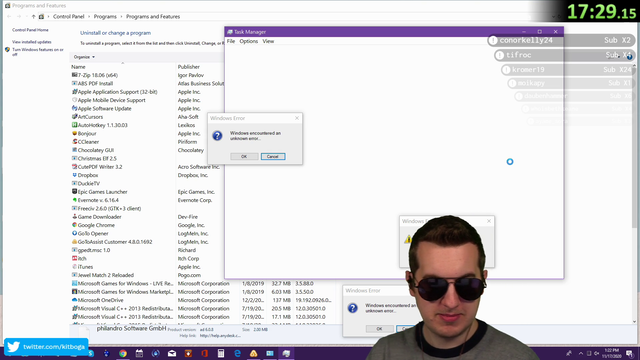Click the question mark icon in upper error dialog
The height and width of the screenshot is (360, 640).
(x=218, y=136)
